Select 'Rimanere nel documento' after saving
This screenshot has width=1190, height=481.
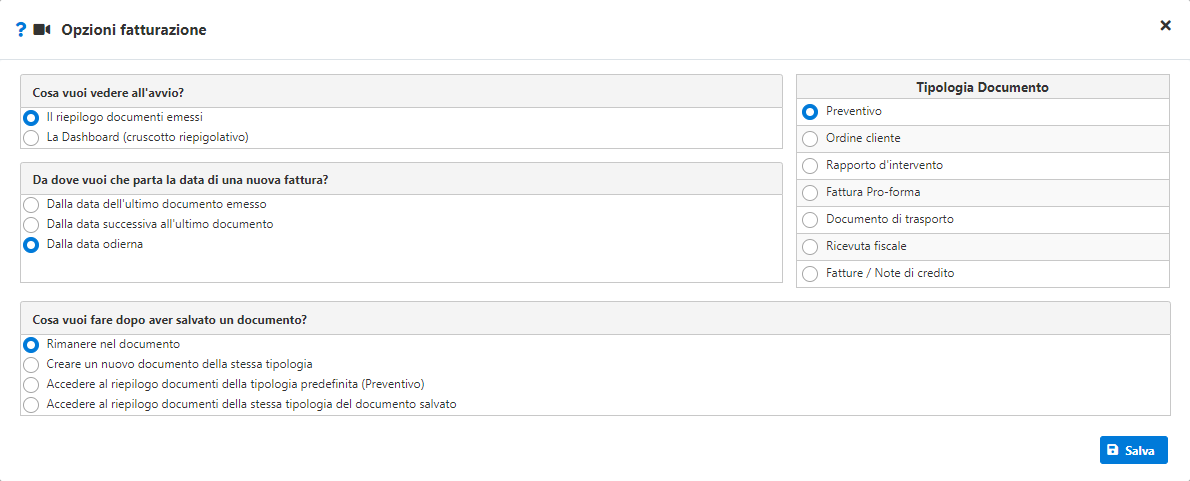point(31,345)
